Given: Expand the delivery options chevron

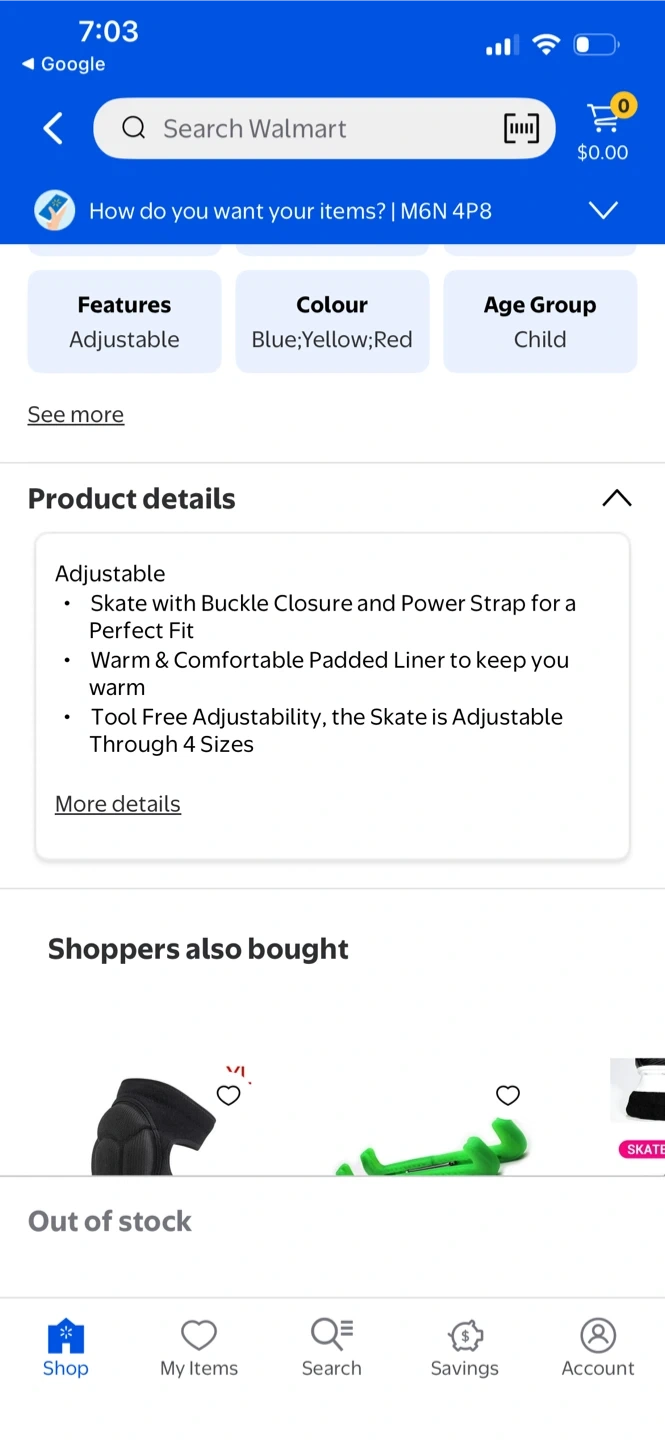Looking at the screenshot, I should point(603,211).
